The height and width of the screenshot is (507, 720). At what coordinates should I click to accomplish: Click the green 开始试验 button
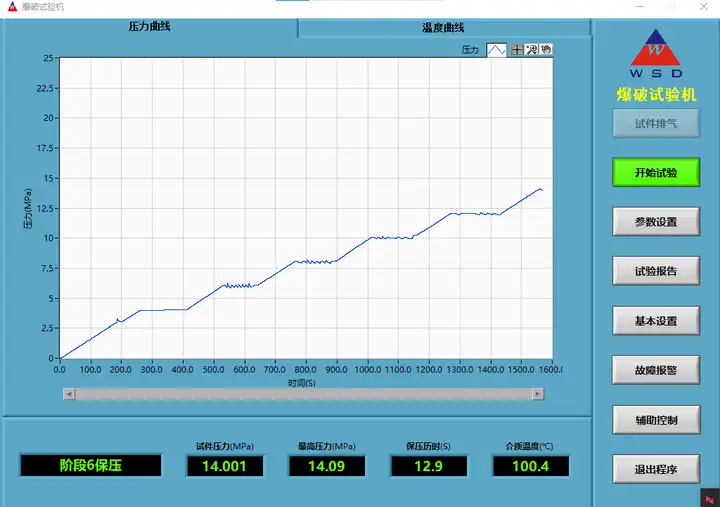[x=656, y=172]
